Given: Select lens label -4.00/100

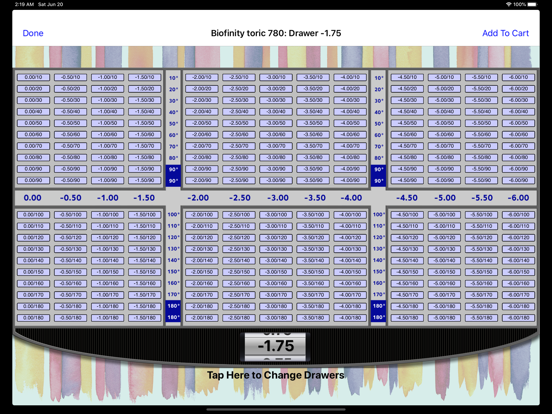Looking at the screenshot, I should coord(350,215).
